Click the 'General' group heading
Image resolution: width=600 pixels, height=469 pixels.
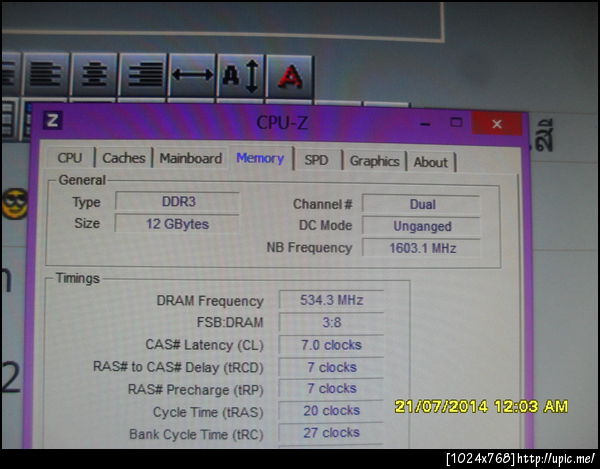coord(82,180)
